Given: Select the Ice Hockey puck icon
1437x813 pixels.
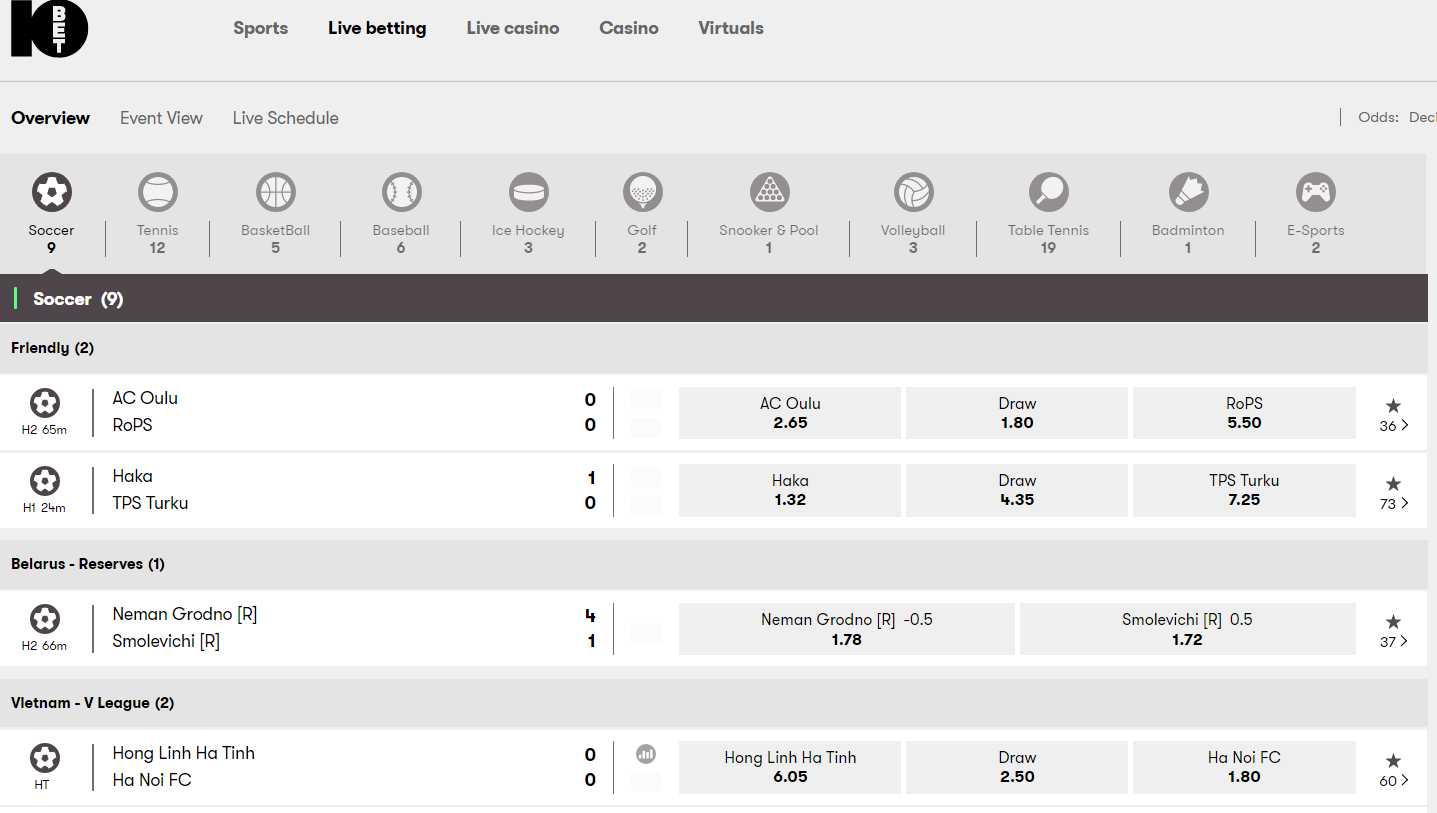Looking at the screenshot, I should click(x=529, y=191).
